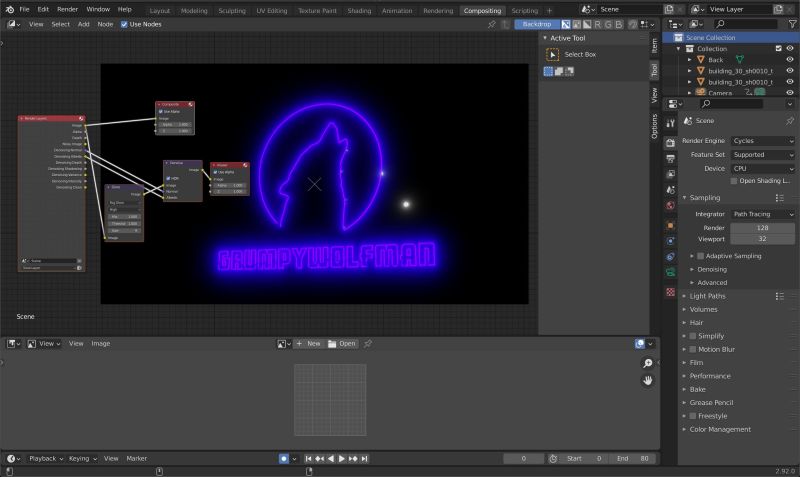Image resolution: width=800 pixels, height=477 pixels.
Task: Enable the Open Shading Language checkbox
Action: [x=734, y=181]
